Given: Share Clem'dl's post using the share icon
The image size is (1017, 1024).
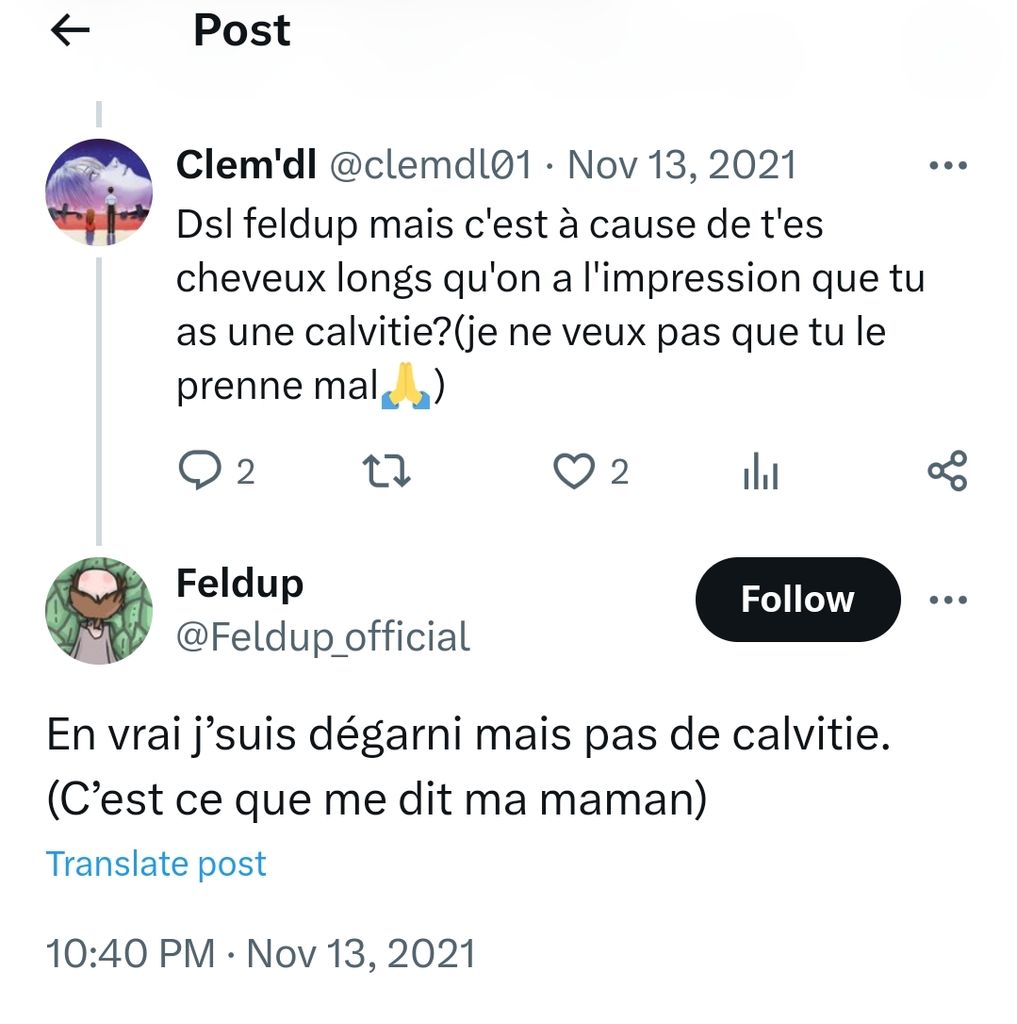Looking at the screenshot, I should click(947, 470).
